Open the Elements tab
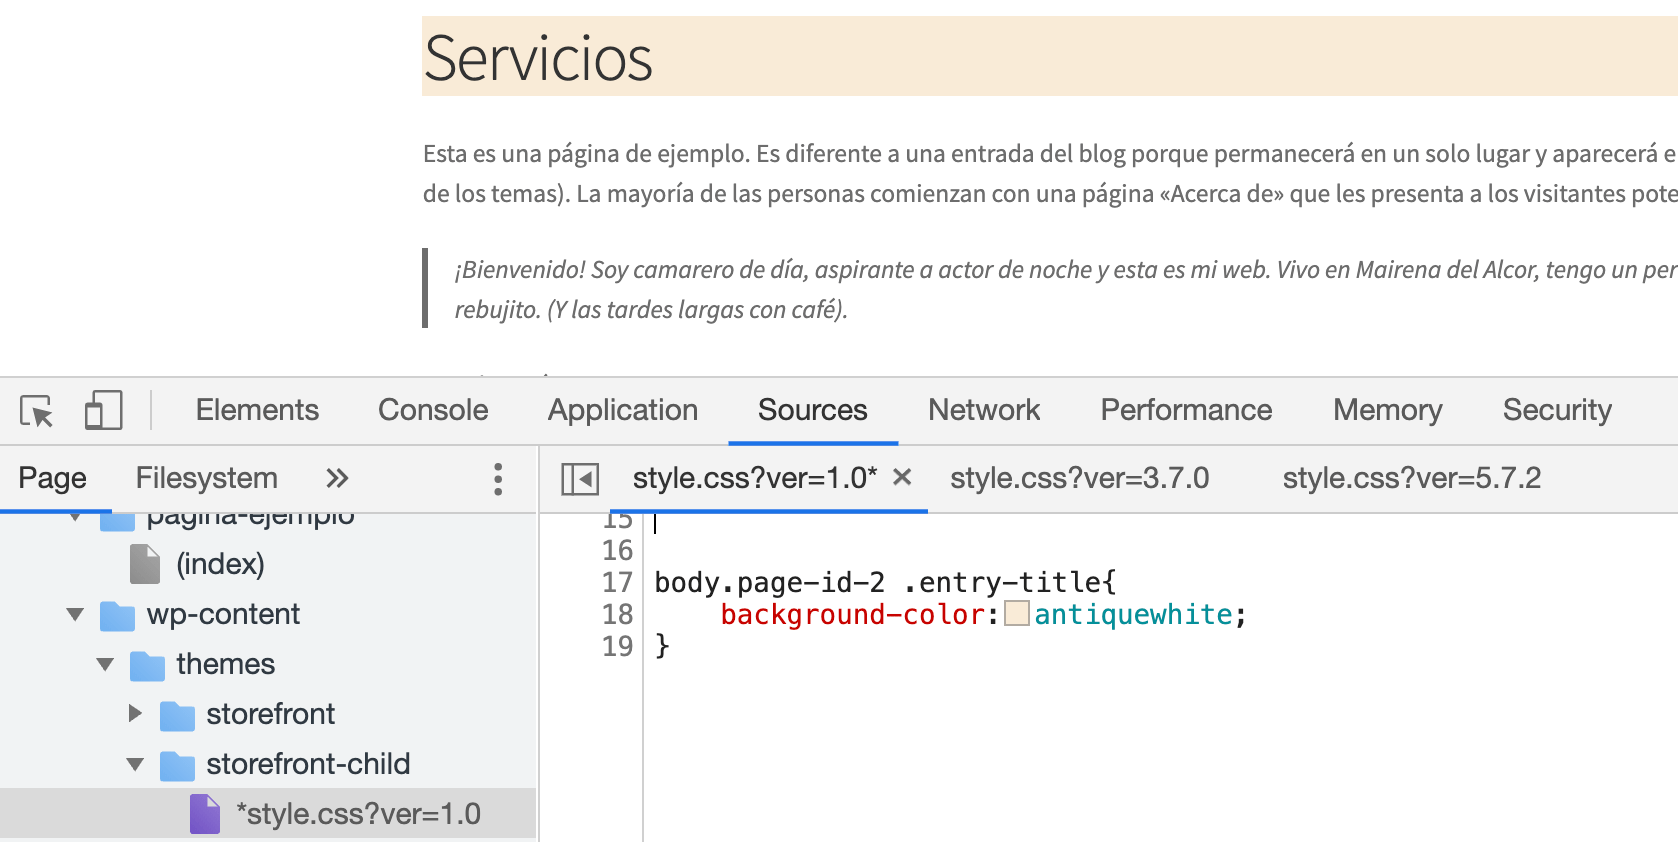This screenshot has width=1678, height=842. (x=257, y=410)
